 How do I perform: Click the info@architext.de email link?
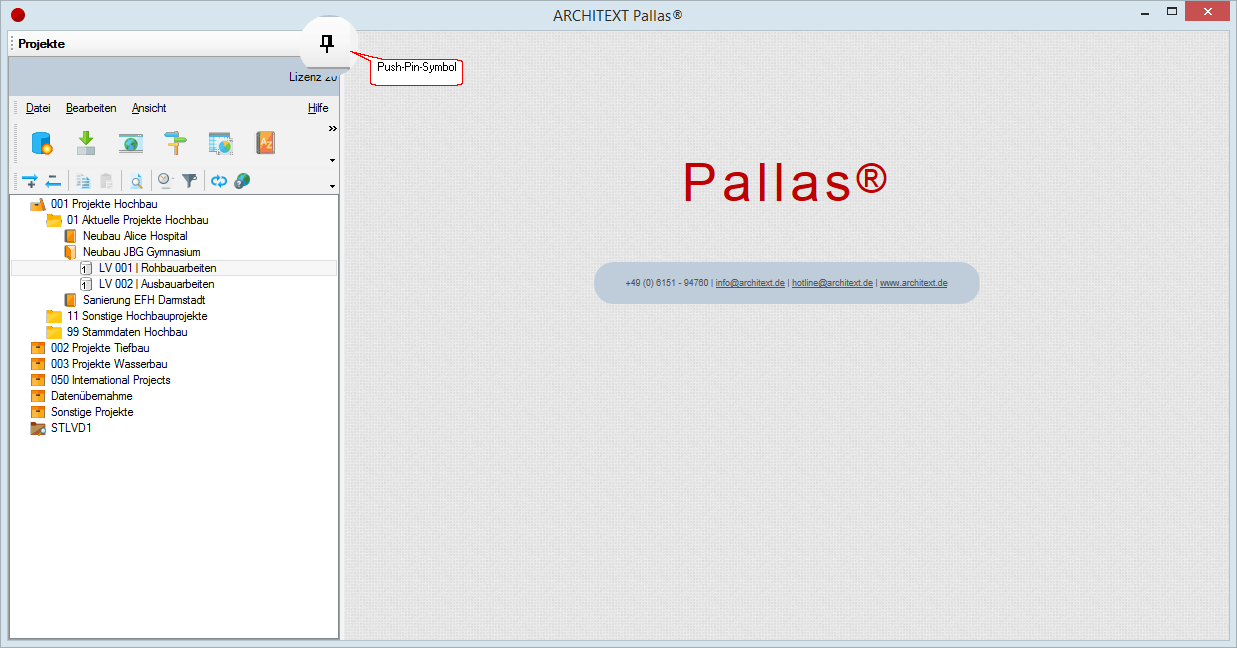[750, 283]
